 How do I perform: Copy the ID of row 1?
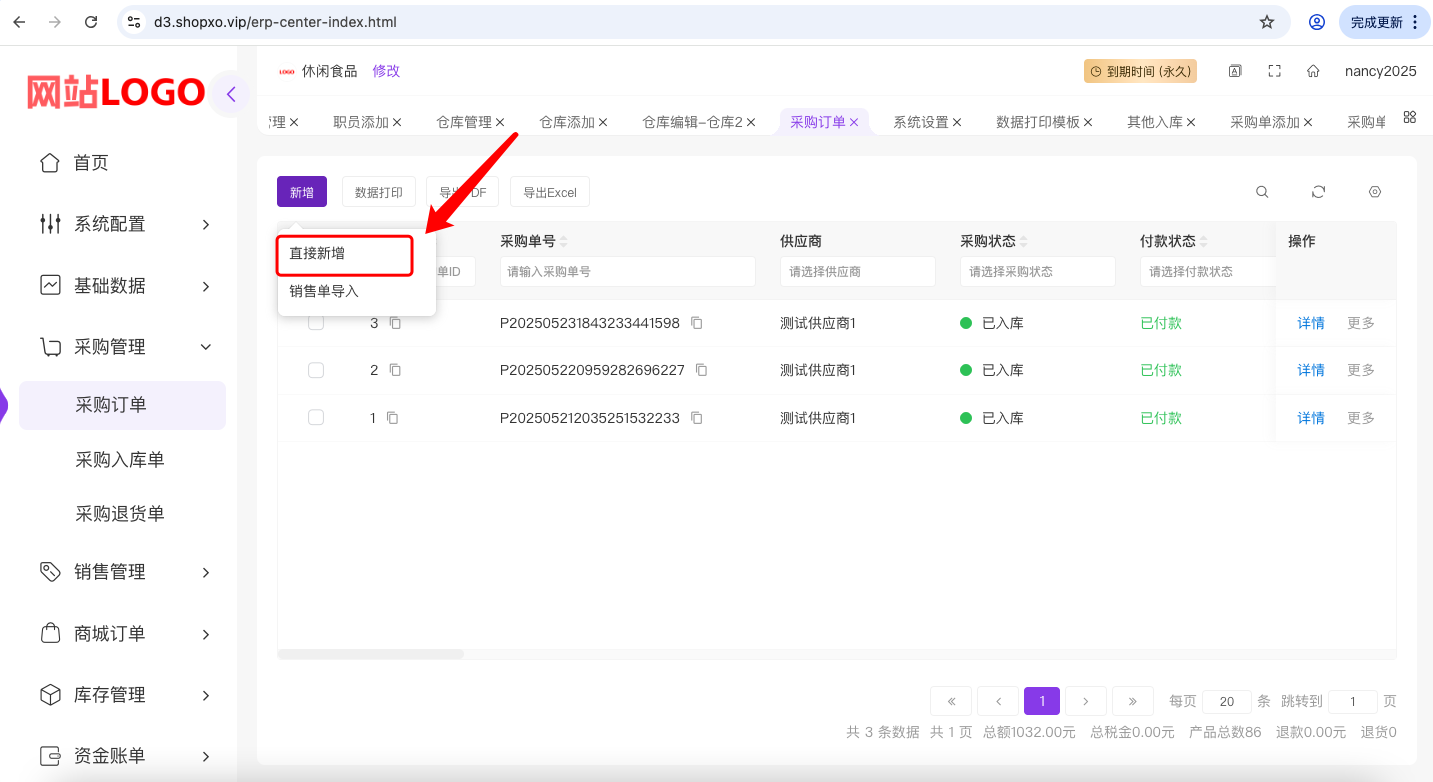tap(392, 418)
